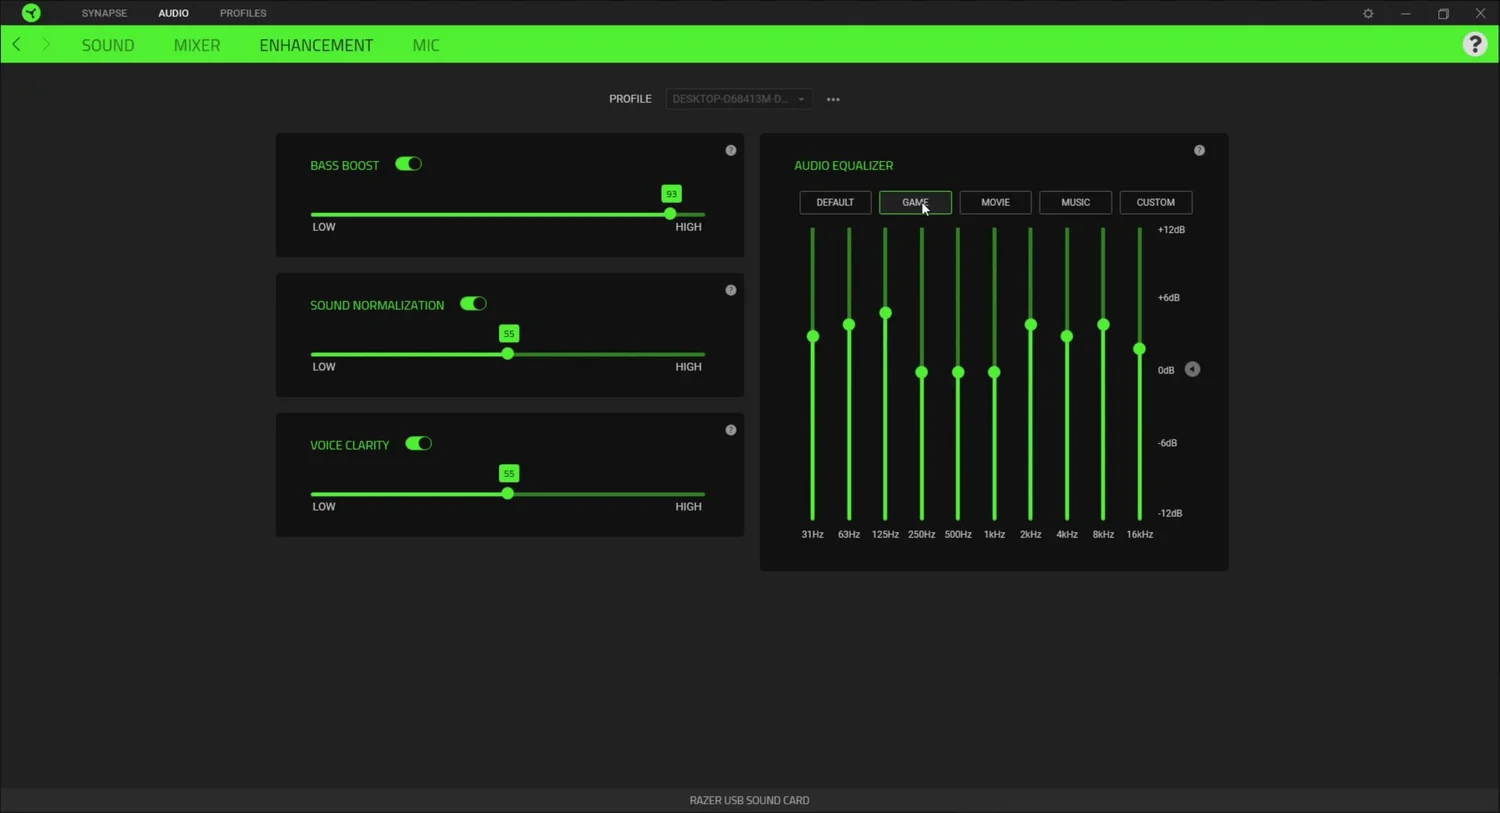The height and width of the screenshot is (813, 1500).
Task: Pick the Music equalizer preset
Action: [1075, 202]
